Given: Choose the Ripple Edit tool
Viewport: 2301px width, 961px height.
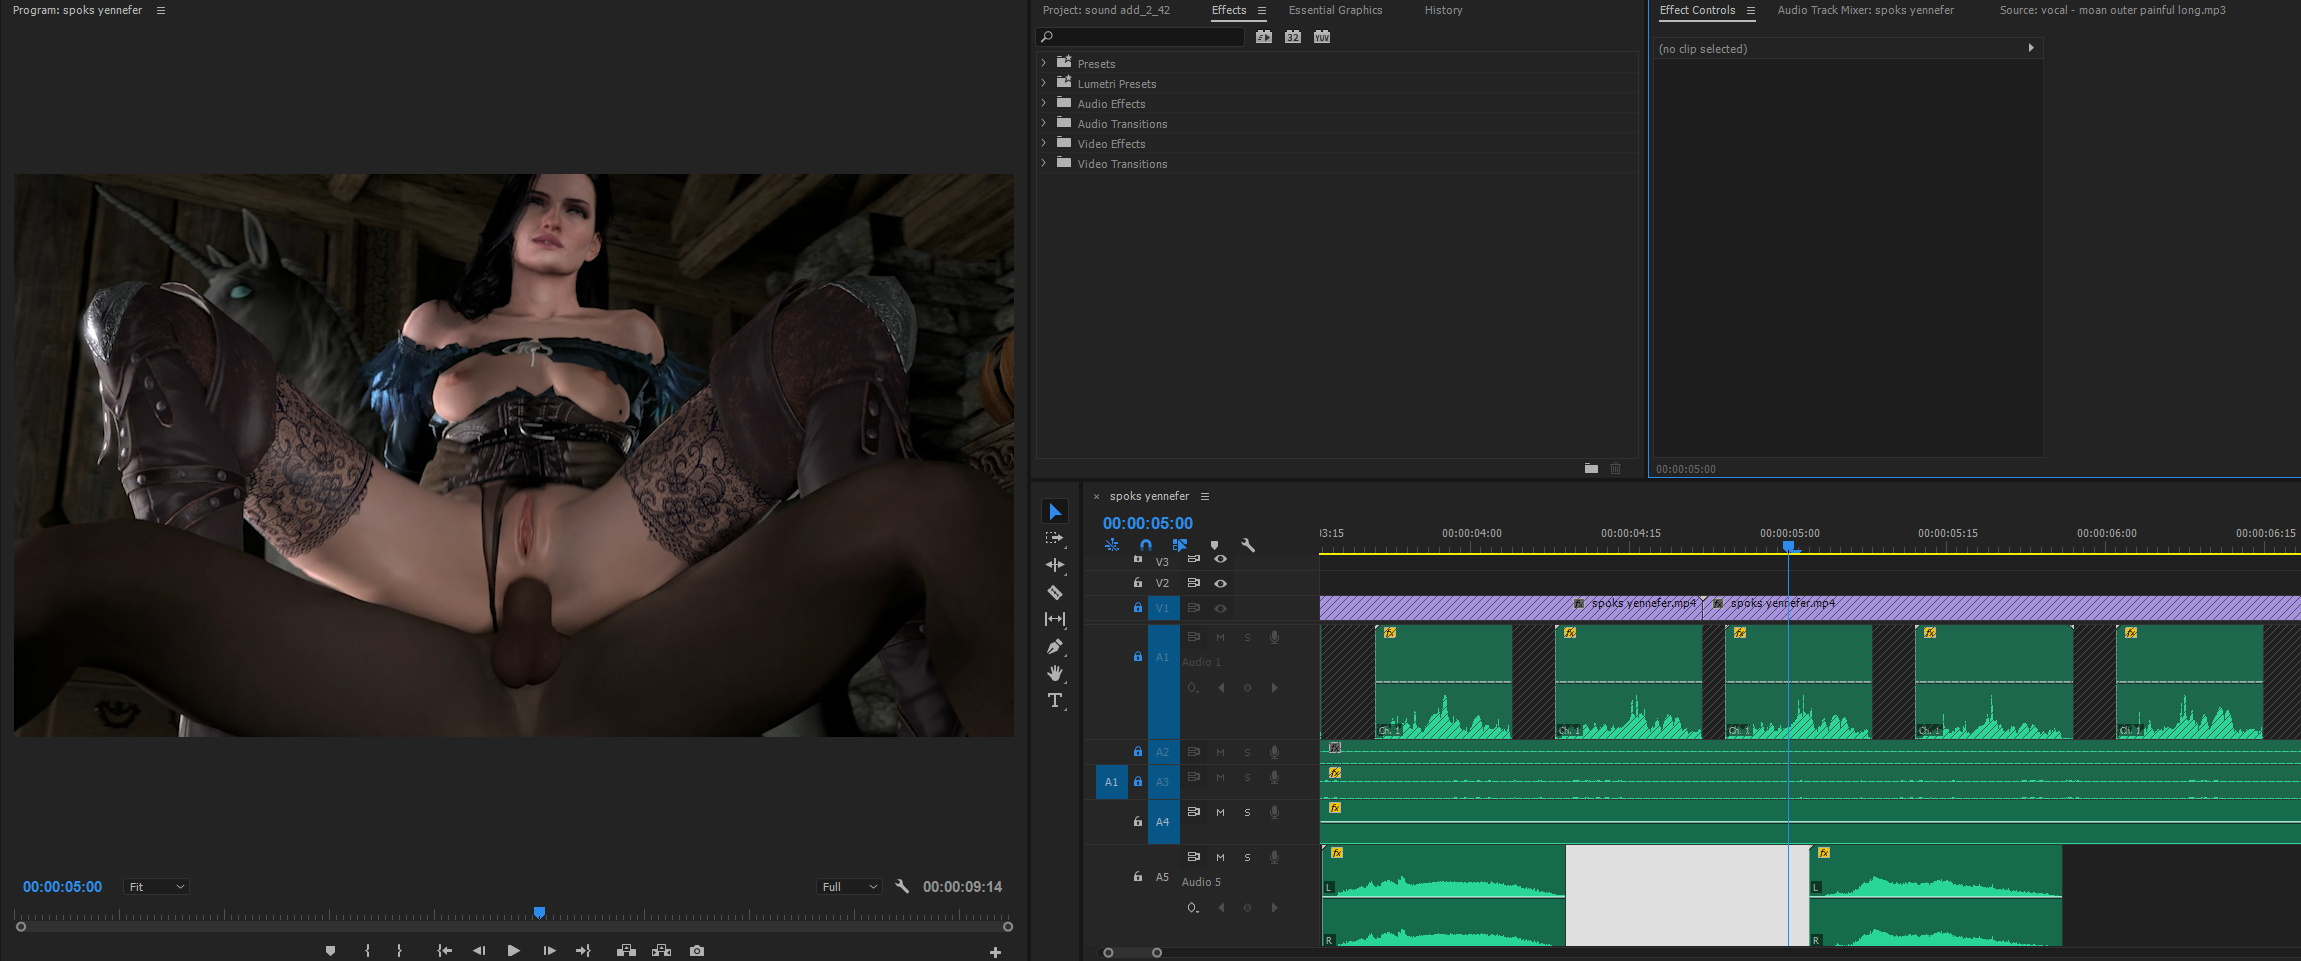Looking at the screenshot, I should [x=1055, y=565].
